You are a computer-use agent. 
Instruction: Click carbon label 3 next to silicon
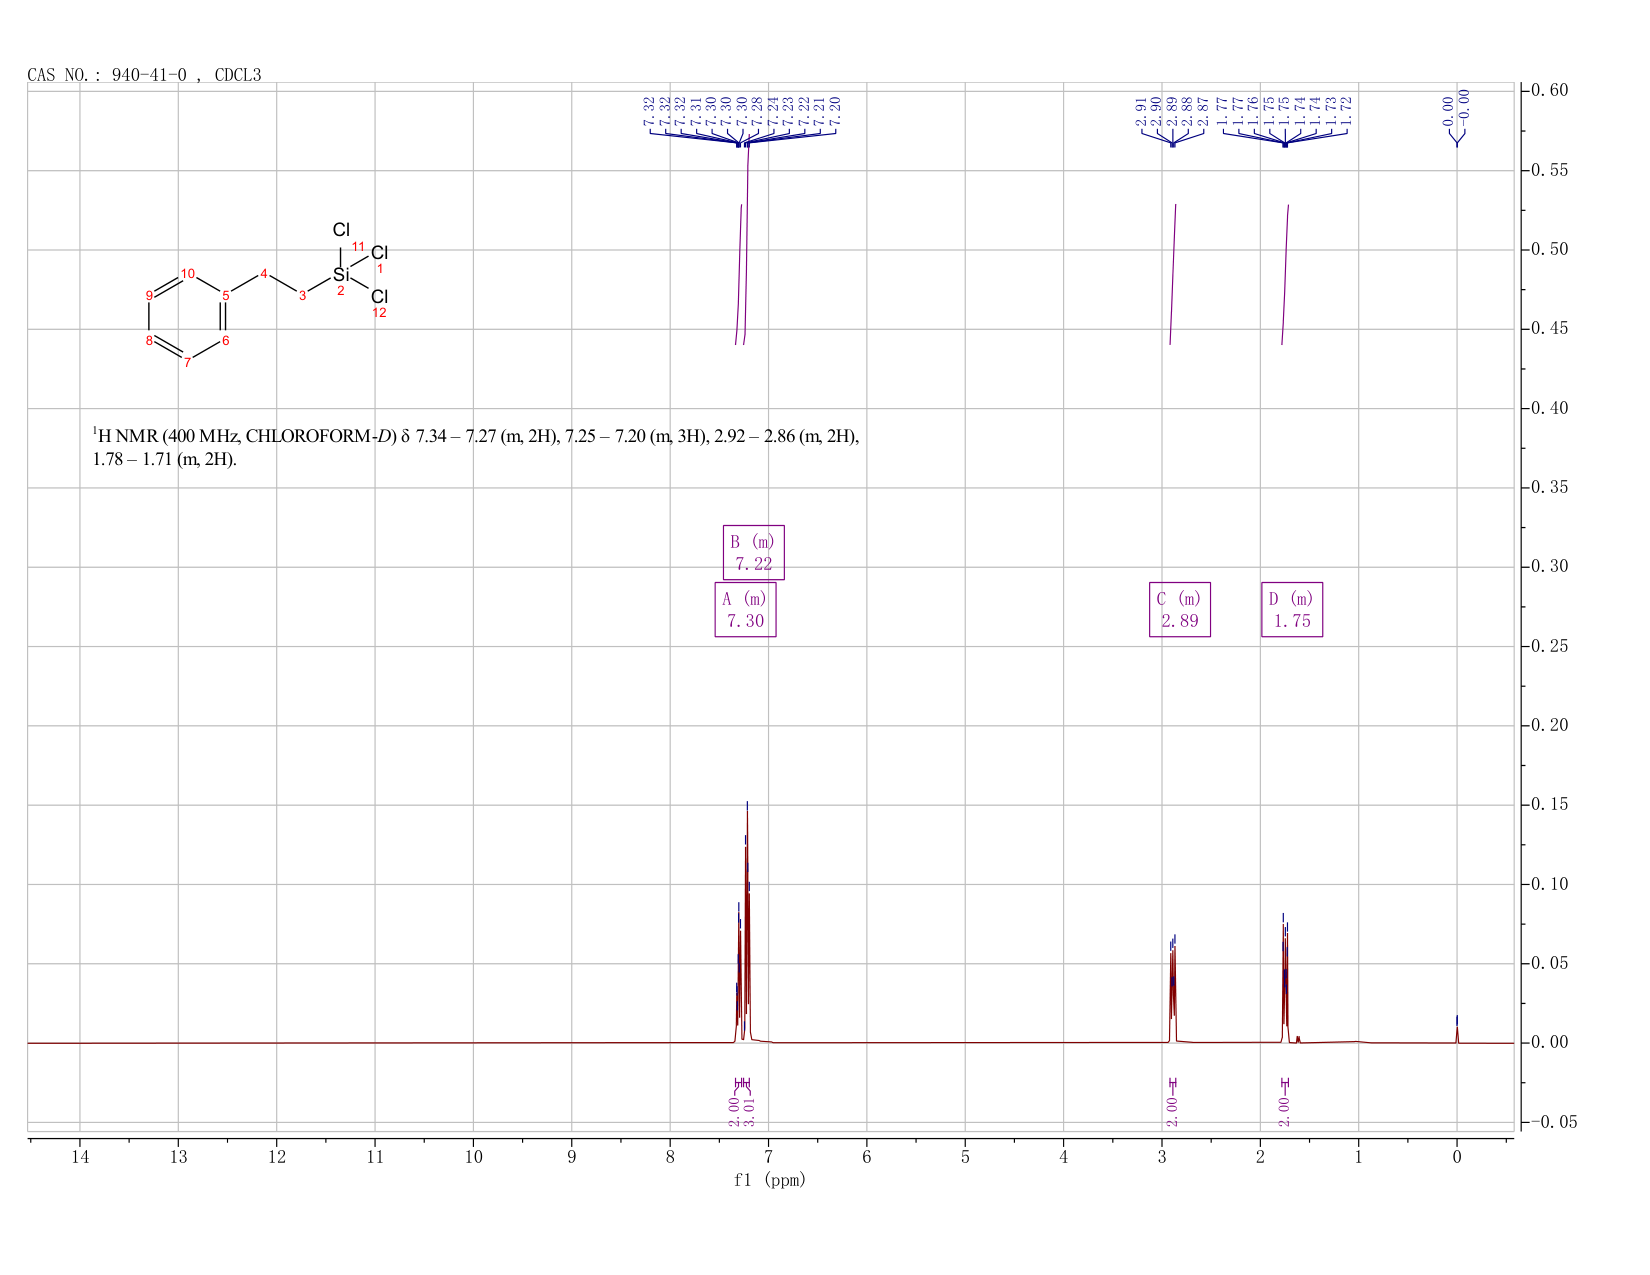coord(302,295)
